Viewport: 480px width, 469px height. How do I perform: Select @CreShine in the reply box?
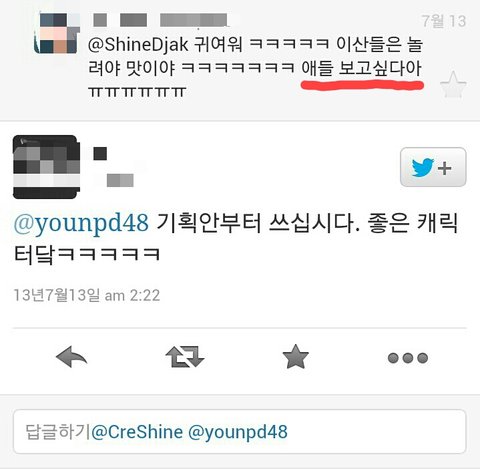click(137, 432)
